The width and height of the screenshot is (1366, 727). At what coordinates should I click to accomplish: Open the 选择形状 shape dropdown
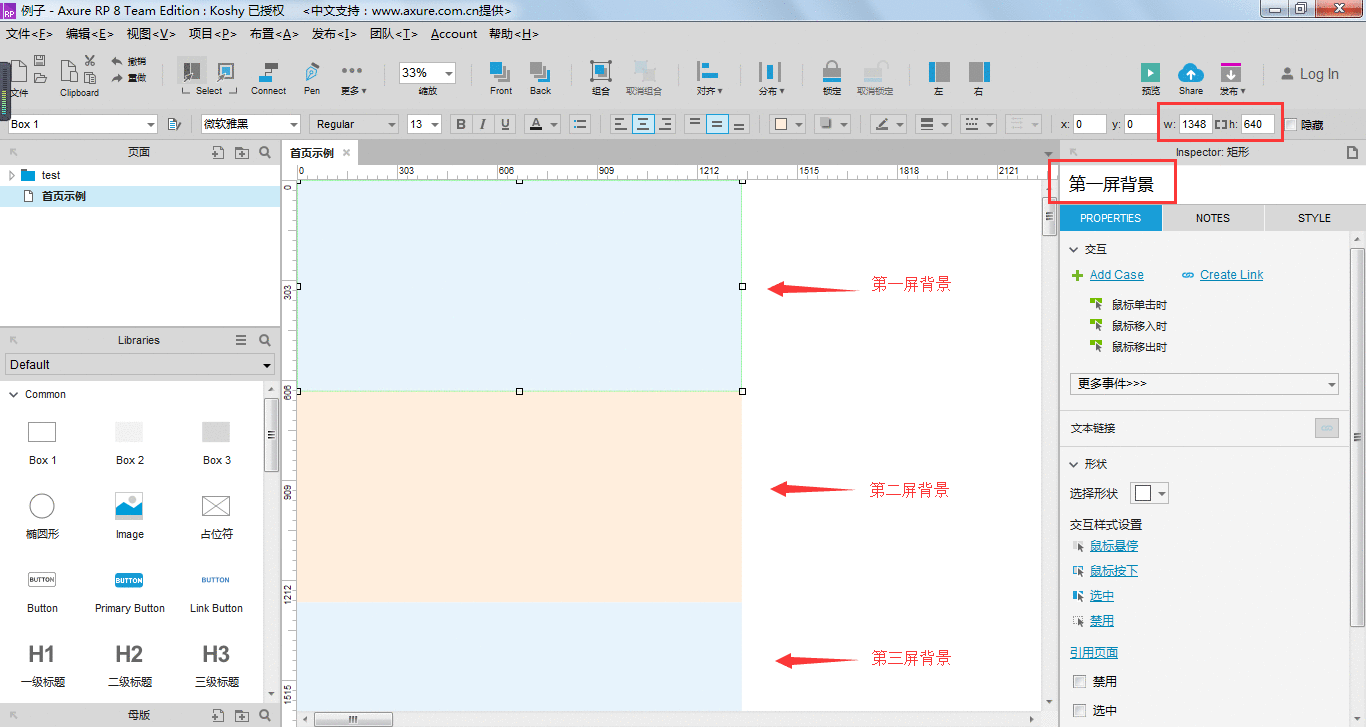point(1149,494)
